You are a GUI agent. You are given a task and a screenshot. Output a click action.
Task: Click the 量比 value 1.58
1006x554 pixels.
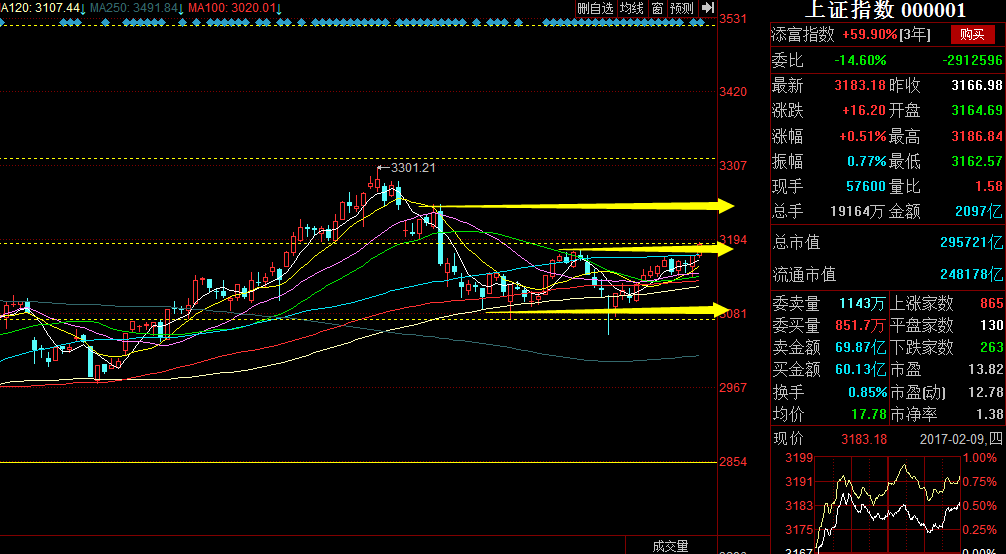tap(988, 187)
